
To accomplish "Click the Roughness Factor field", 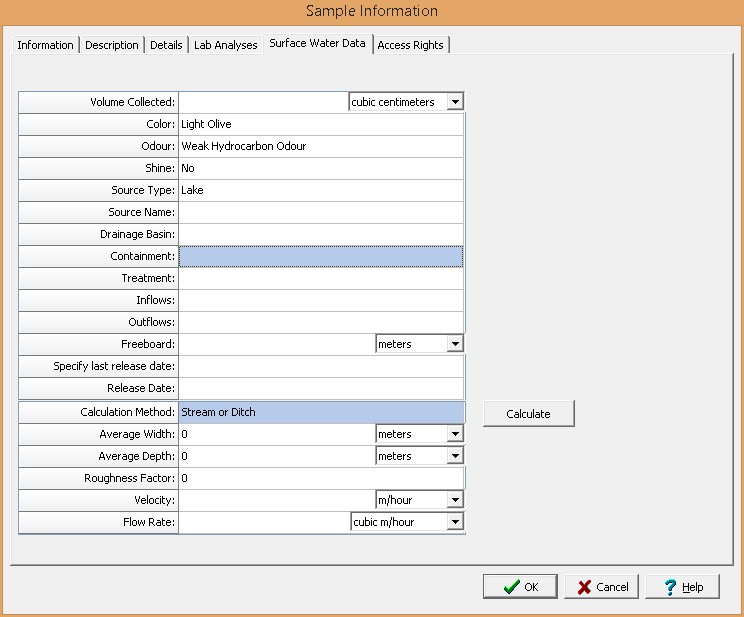I will click(320, 478).
